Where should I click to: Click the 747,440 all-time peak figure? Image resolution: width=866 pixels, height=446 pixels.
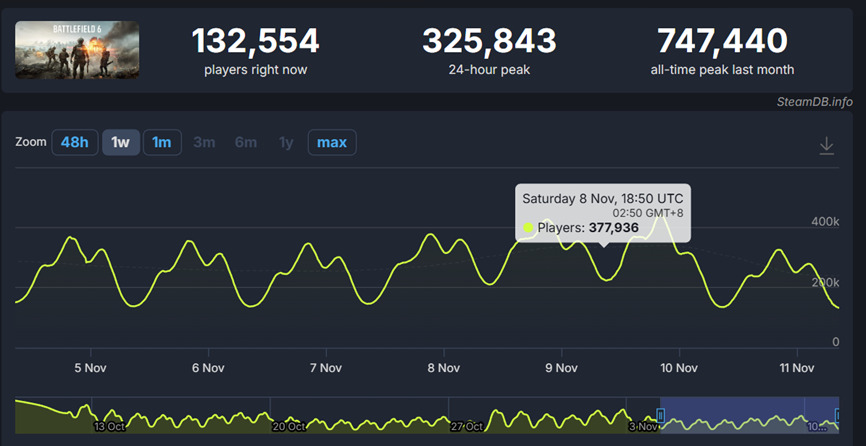click(x=722, y=41)
